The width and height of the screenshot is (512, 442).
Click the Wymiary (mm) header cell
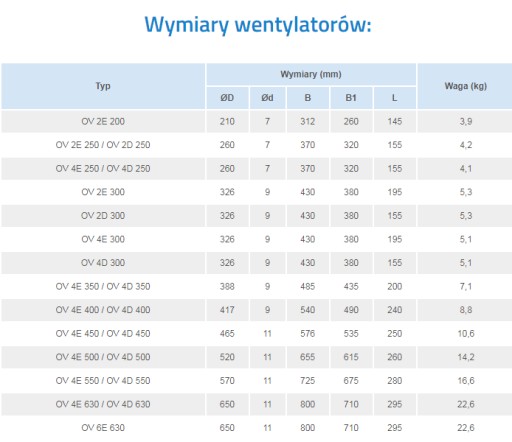311,74
